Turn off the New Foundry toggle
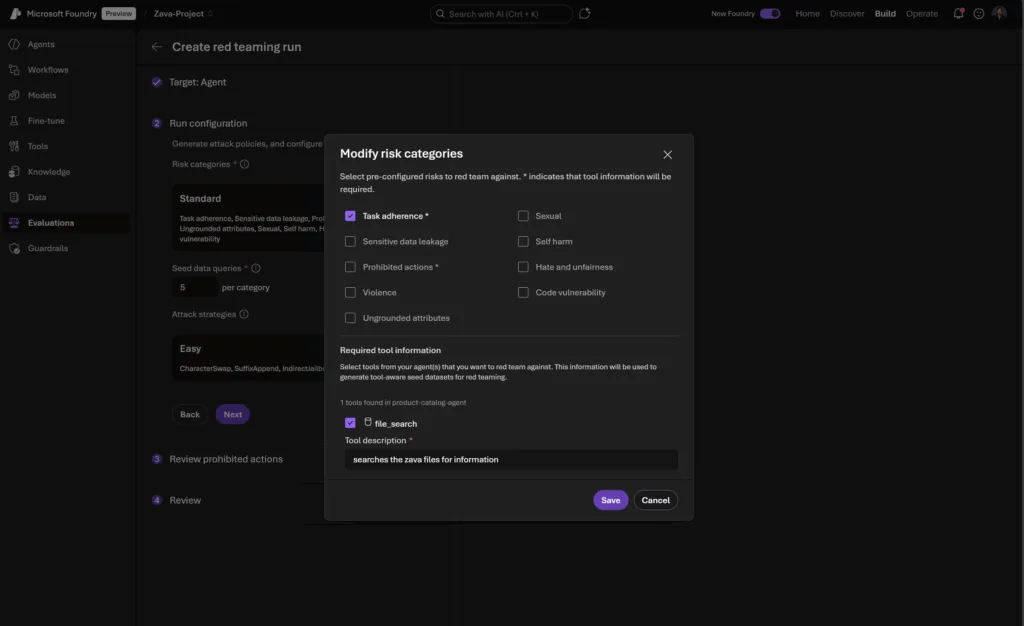1024x626 pixels. [769, 14]
